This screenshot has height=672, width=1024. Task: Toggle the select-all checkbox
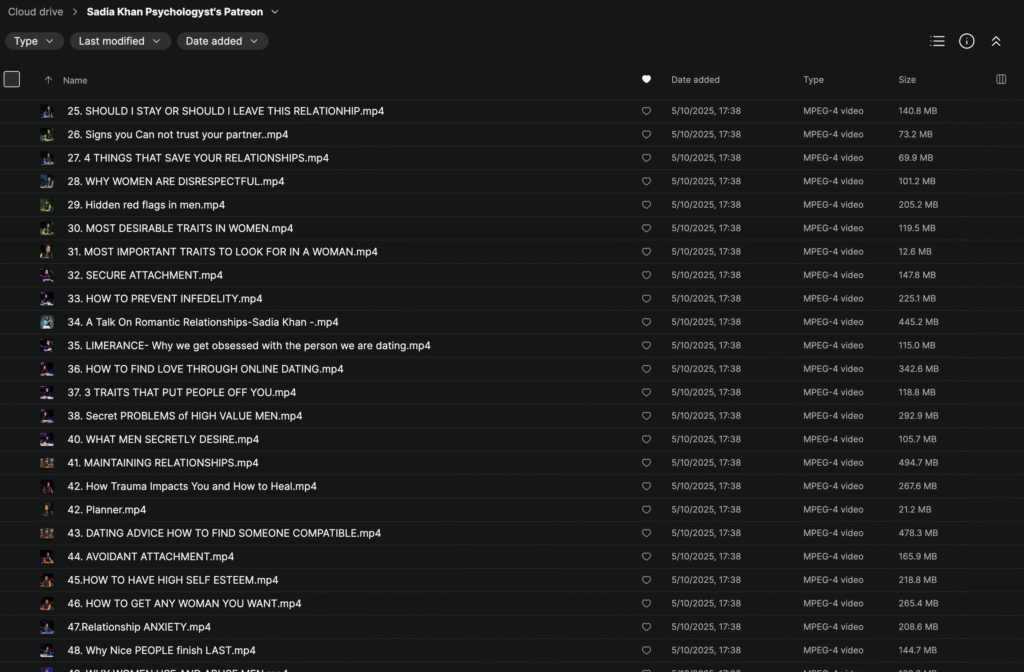point(12,80)
